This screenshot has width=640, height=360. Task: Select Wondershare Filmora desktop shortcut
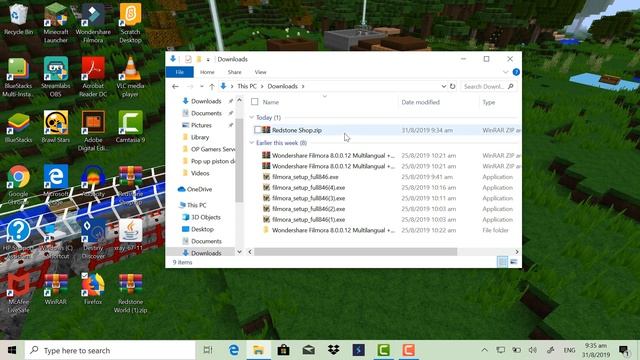(x=93, y=22)
